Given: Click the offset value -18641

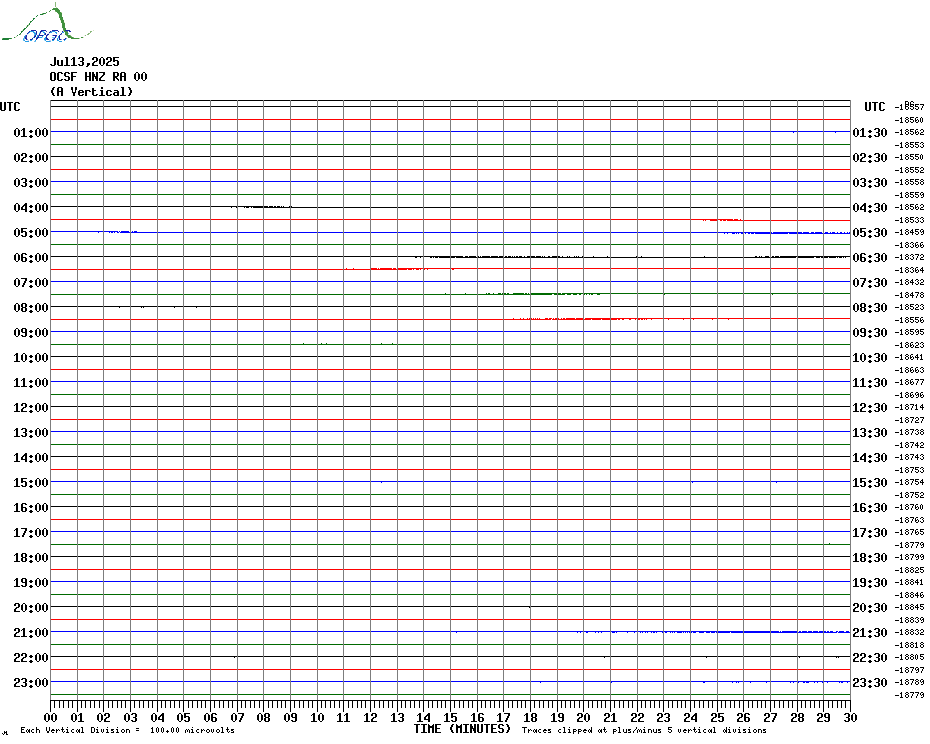Looking at the screenshot, I should pyautogui.click(x=910, y=357).
